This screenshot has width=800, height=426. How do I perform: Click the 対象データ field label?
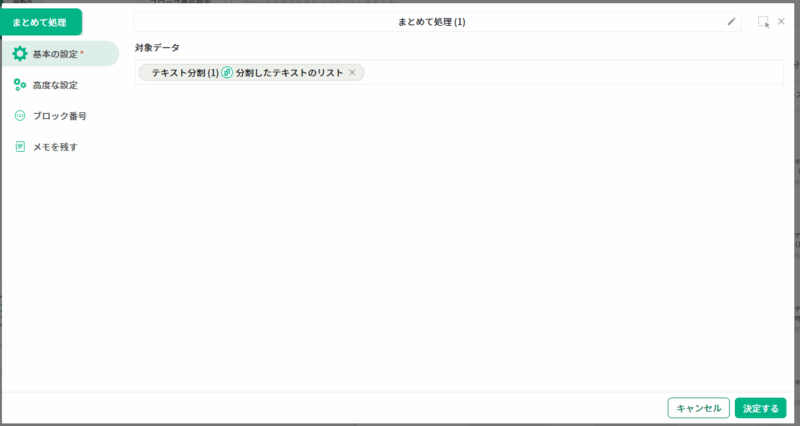(x=157, y=47)
